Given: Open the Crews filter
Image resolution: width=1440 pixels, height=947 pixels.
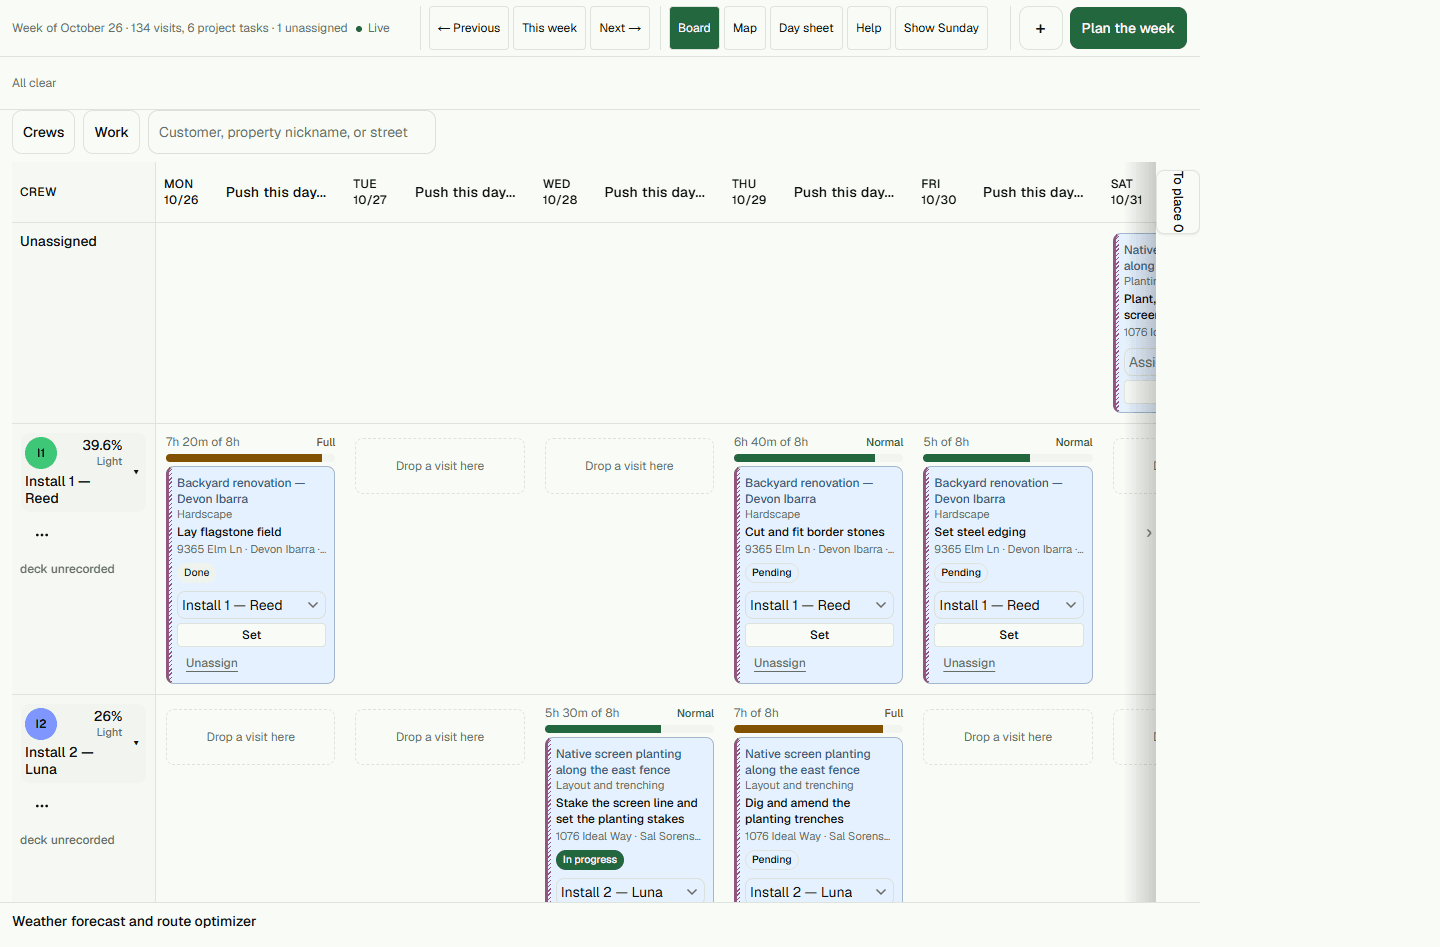Looking at the screenshot, I should pos(43,132).
